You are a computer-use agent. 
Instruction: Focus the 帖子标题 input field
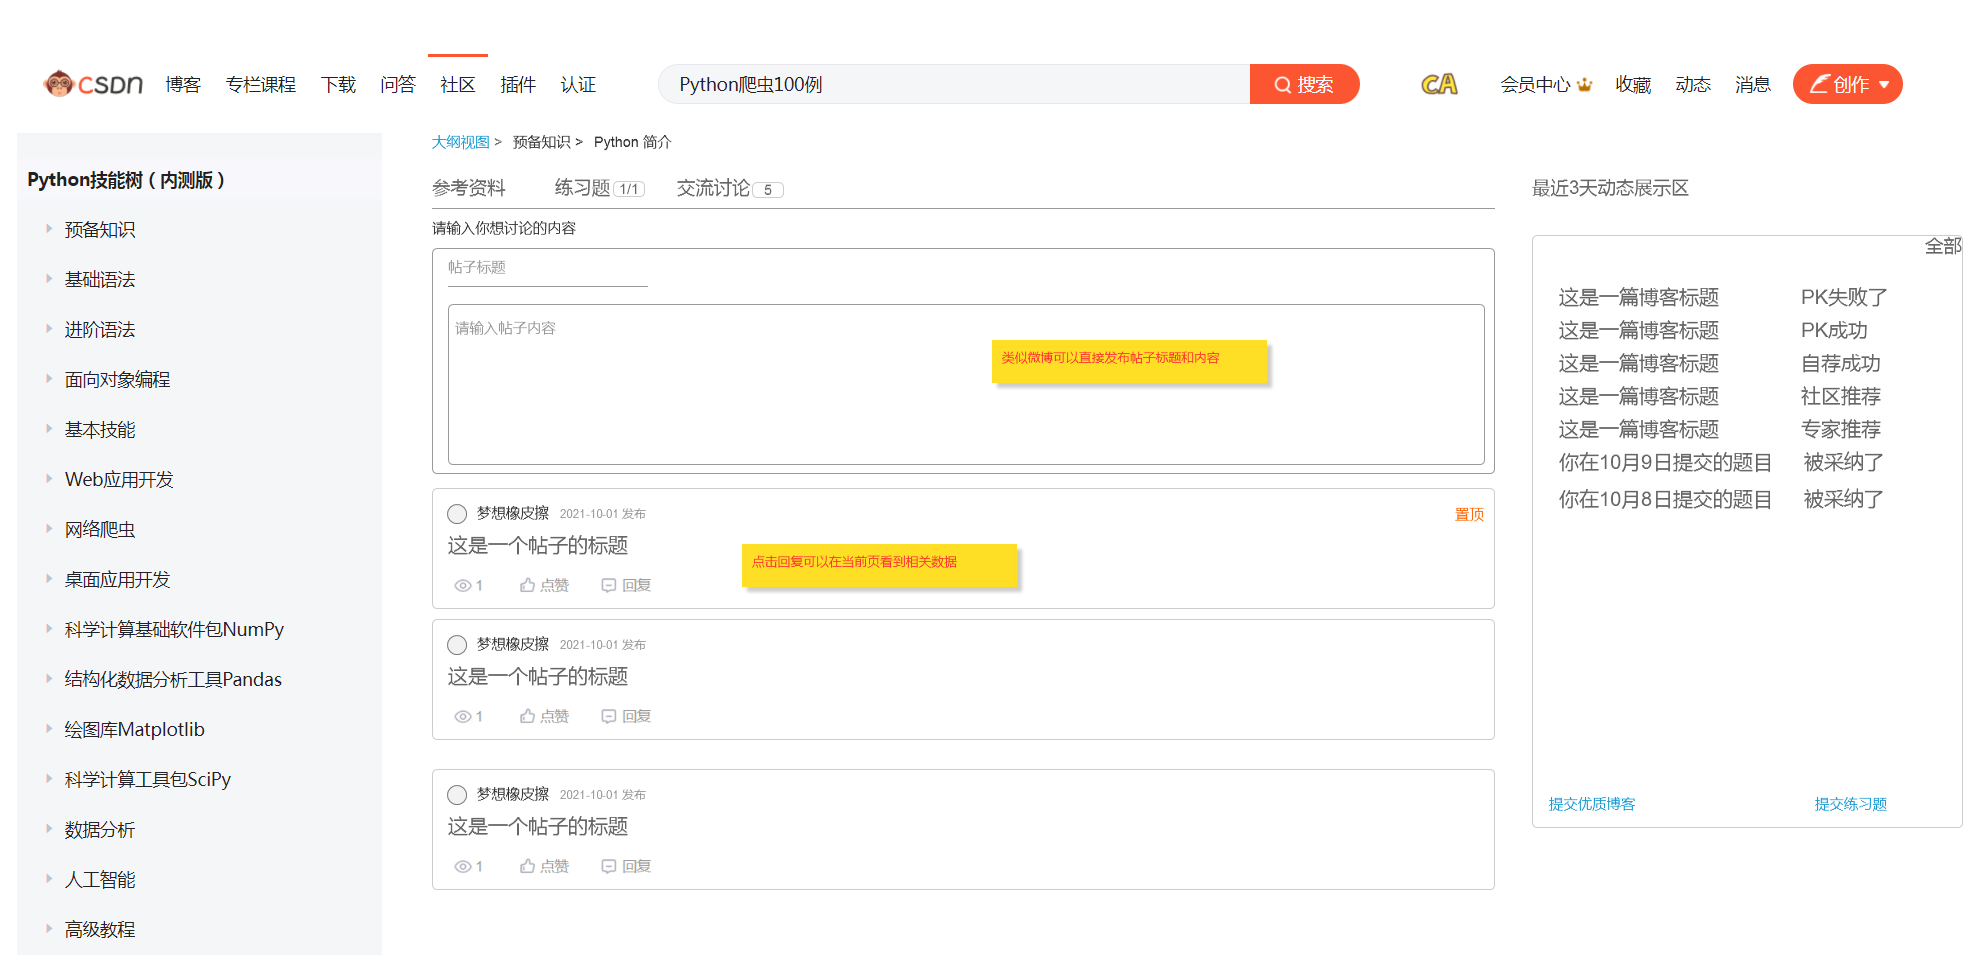pos(548,268)
